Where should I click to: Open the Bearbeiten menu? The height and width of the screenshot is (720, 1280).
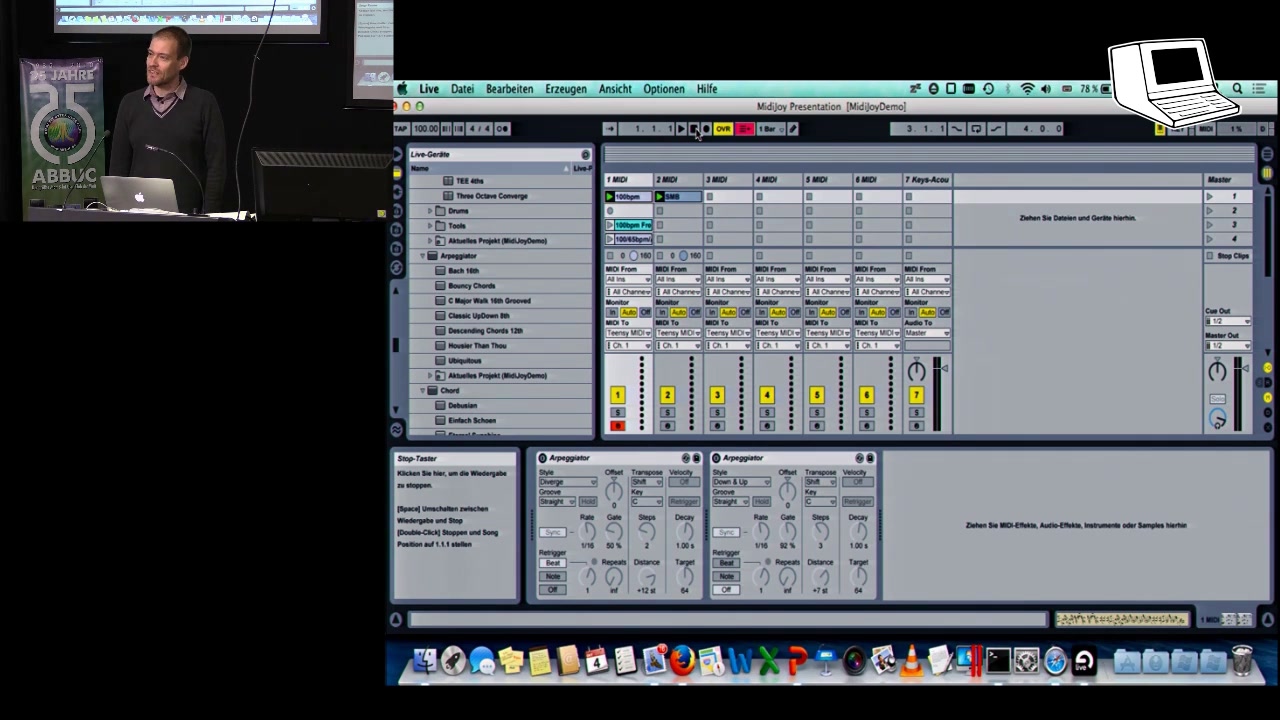[x=509, y=89]
